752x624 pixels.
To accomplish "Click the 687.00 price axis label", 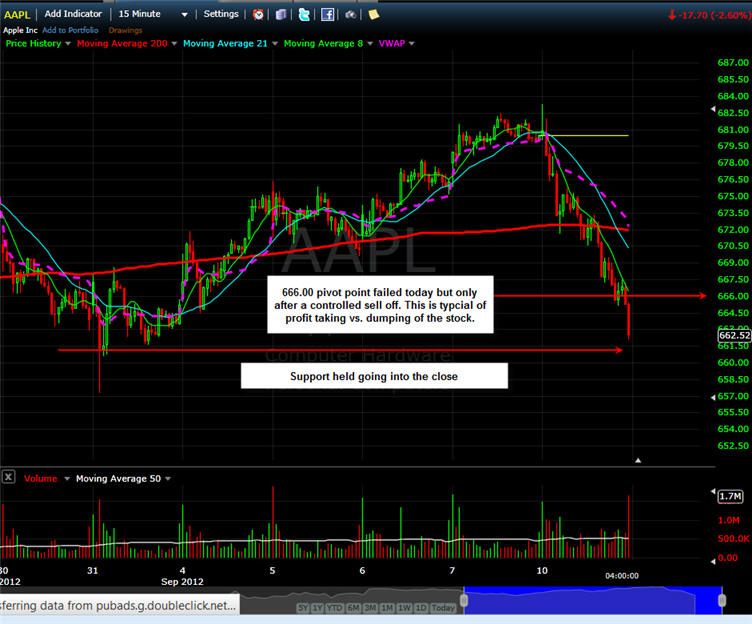I will pyautogui.click(x=733, y=62).
